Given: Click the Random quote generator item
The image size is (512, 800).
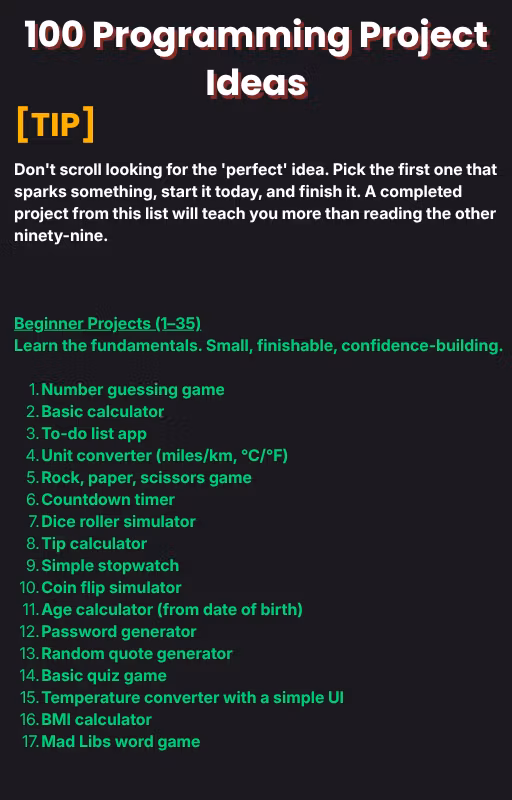Looking at the screenshot, I should click(x=137, y=654).
